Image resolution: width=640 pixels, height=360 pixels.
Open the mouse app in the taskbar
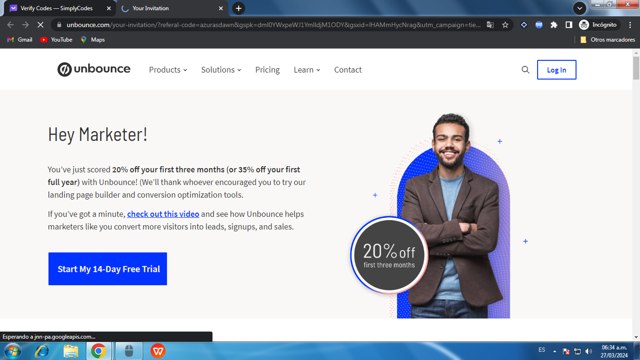pyautogui.click(x=129, y=351)
